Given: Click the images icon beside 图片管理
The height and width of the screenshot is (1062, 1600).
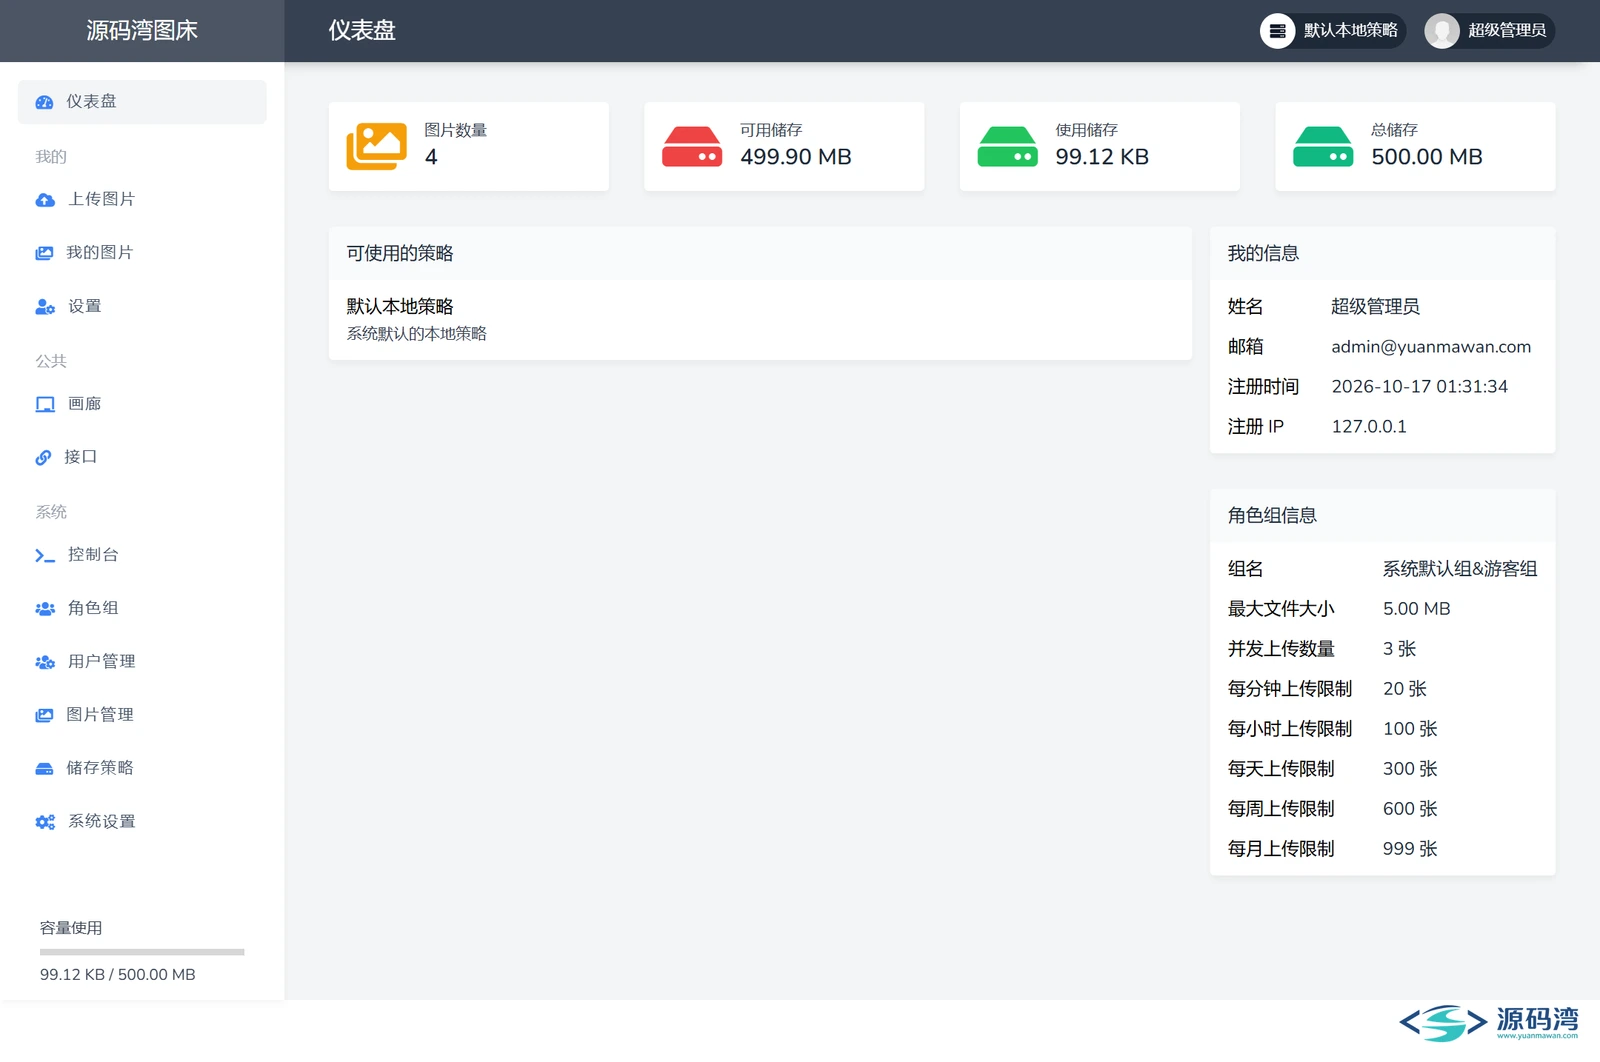Looking at the screenshot, I should pyautogui.click(x=44, y=715).
